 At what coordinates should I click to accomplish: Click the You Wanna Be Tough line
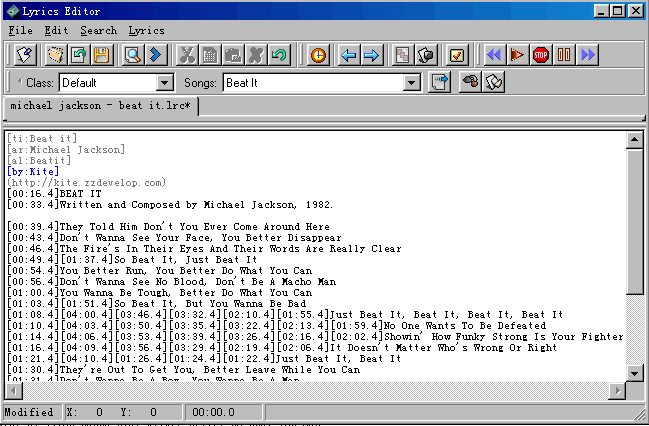[160, 293]
